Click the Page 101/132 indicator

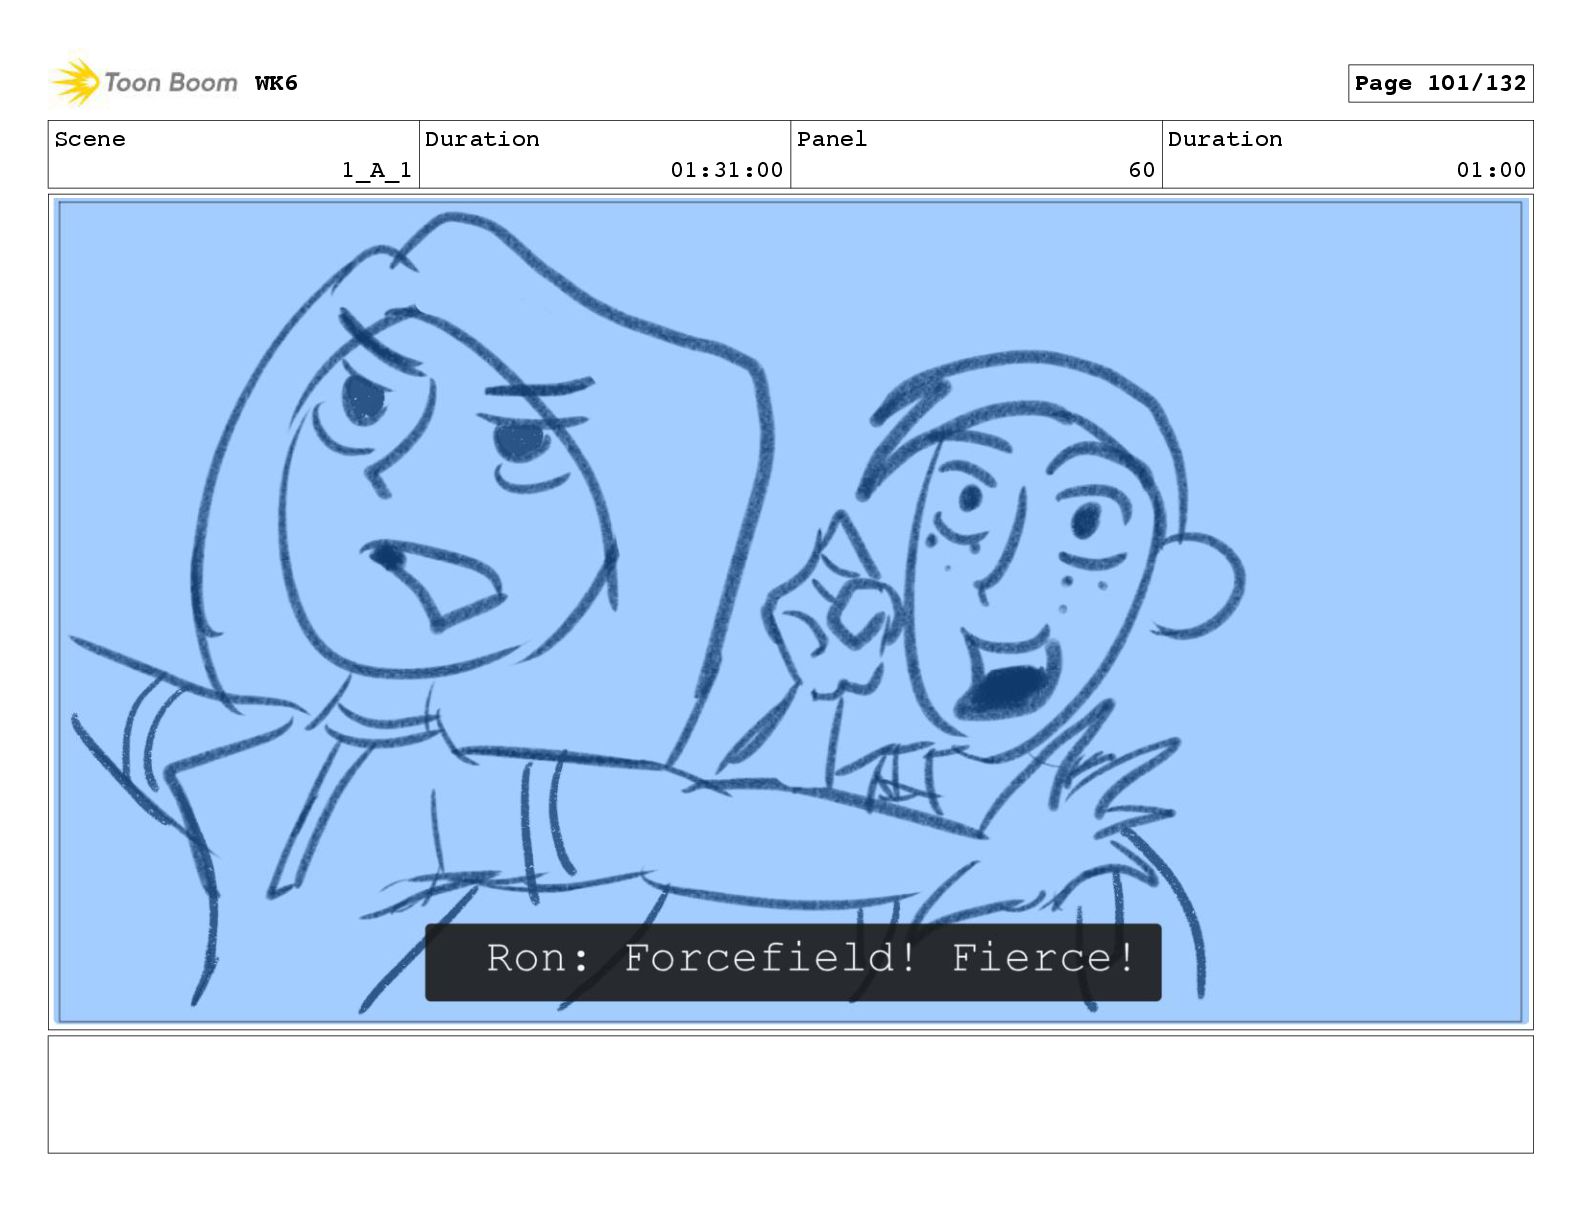click(1440, 83)
